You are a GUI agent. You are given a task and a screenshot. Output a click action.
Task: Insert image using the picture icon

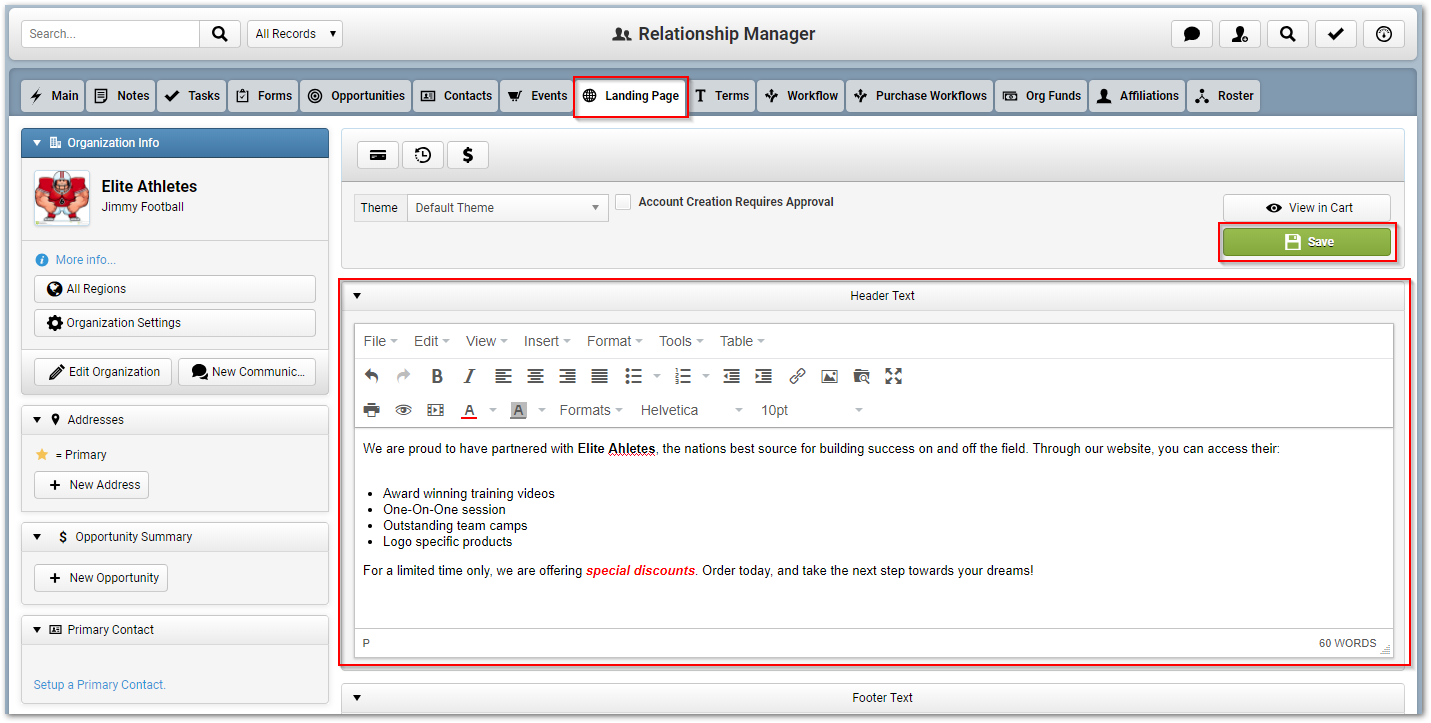tap(829, 376)
